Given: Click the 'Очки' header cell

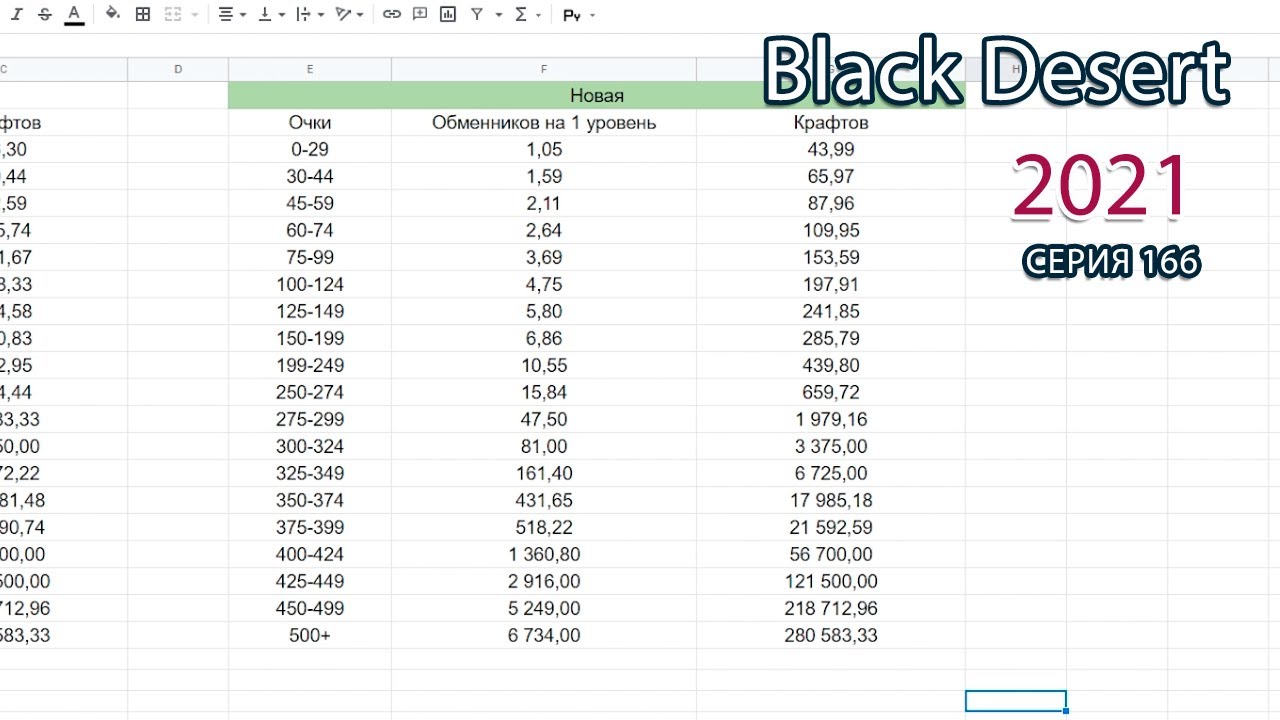Looking at the screenshot, I should pos(310,122).
